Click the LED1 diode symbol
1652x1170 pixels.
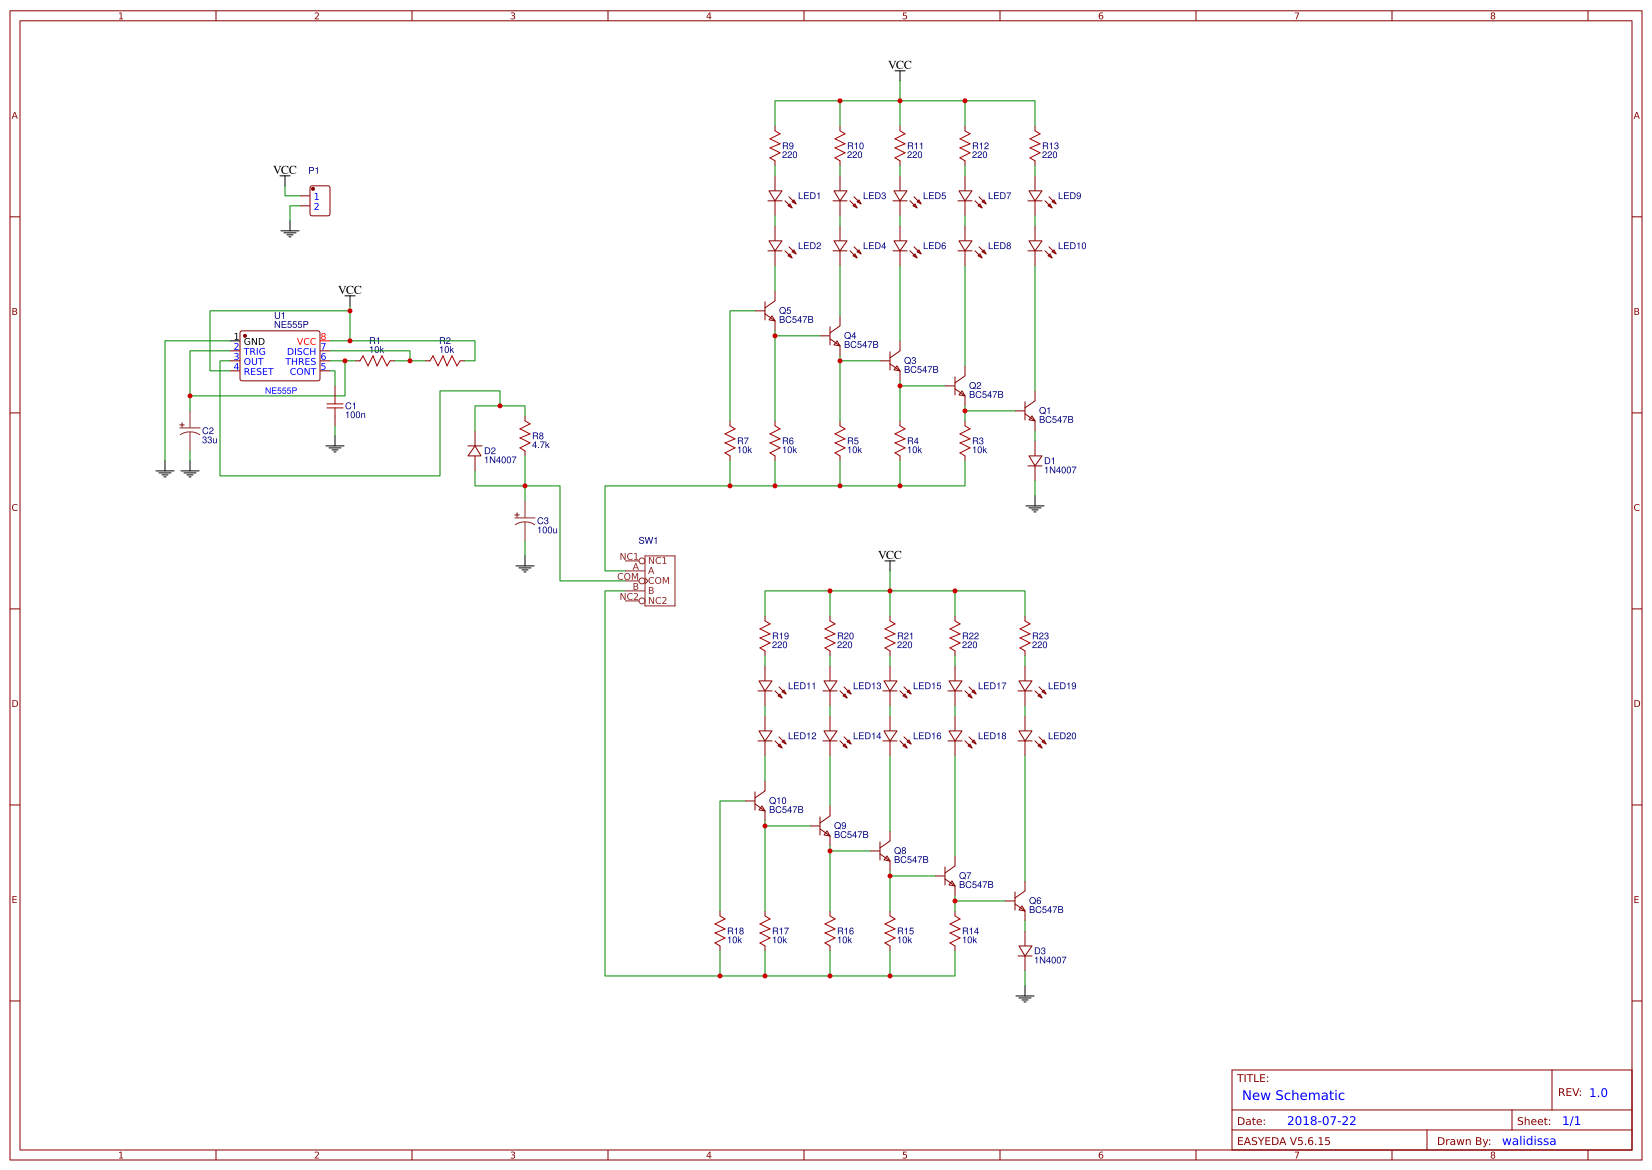775,197
